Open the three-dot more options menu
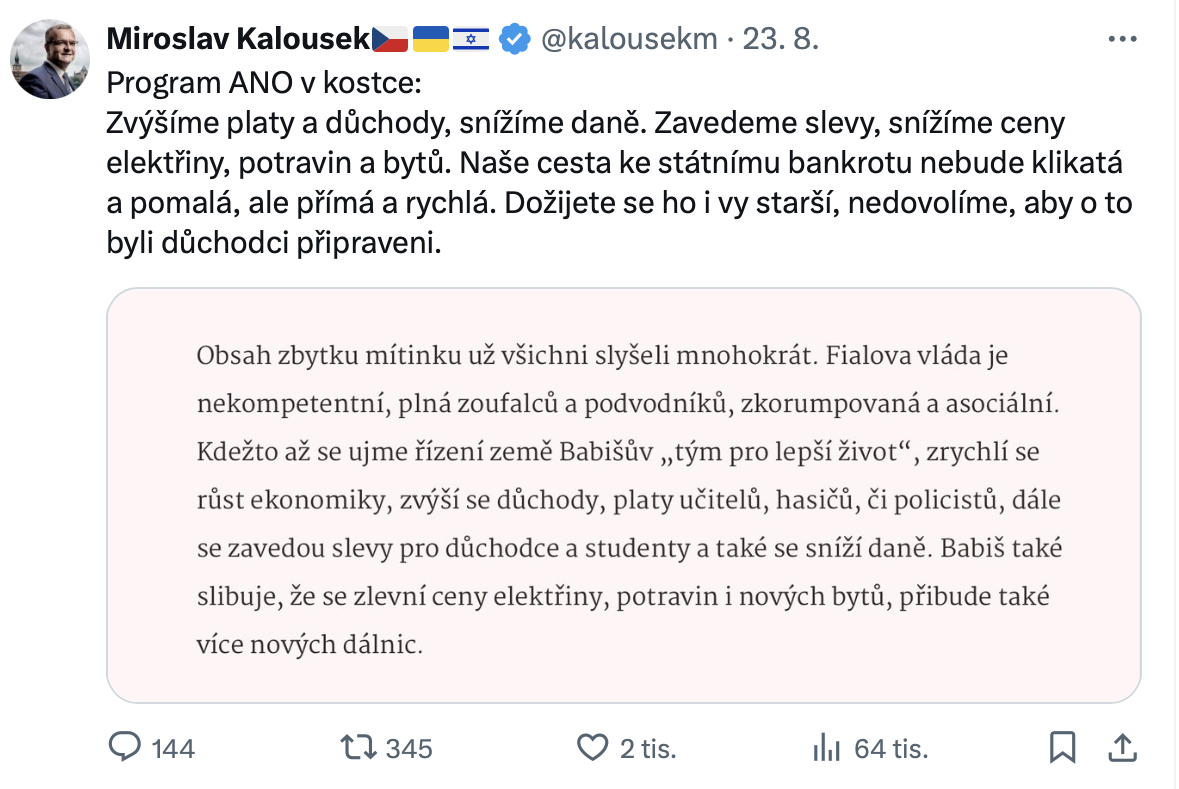 click(x=1123, y=39)
